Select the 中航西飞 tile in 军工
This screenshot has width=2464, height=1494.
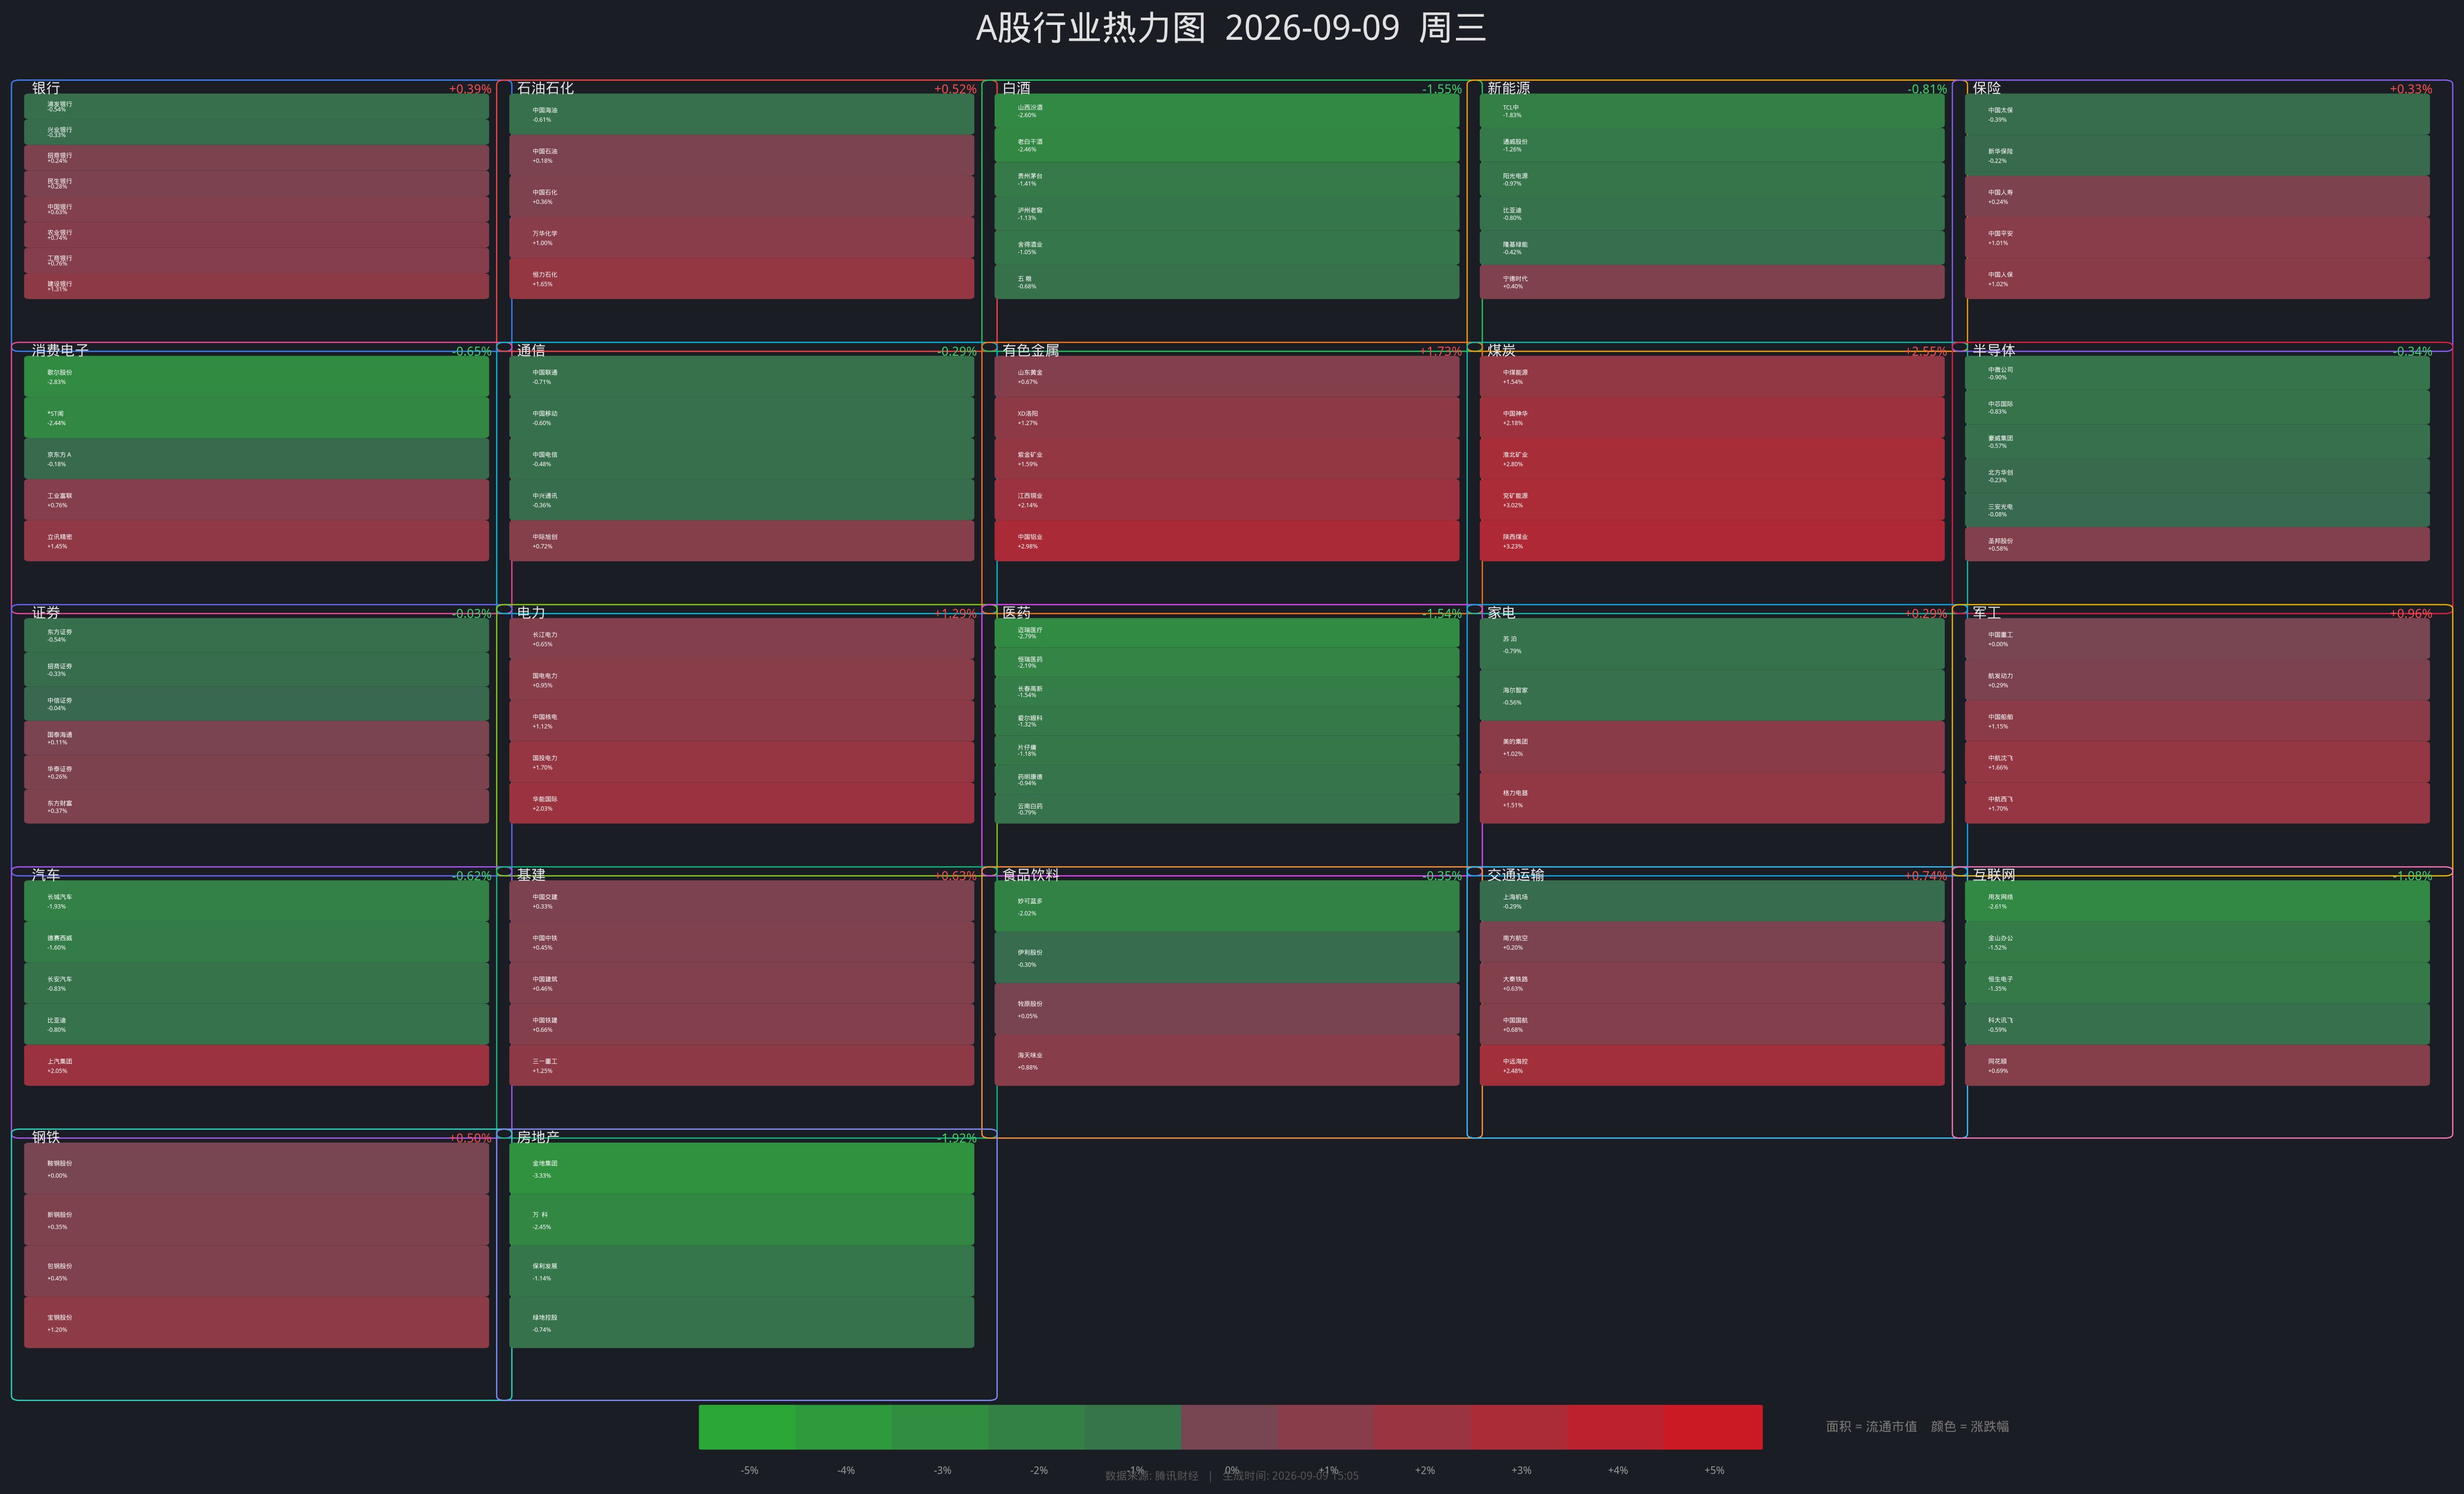pos(2196,803)
